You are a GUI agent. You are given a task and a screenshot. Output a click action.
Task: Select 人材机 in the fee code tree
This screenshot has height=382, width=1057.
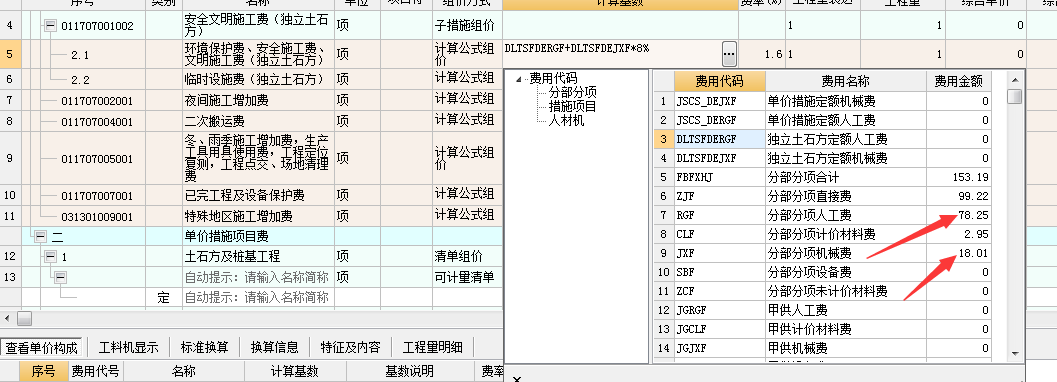click(x=566, y=121)
